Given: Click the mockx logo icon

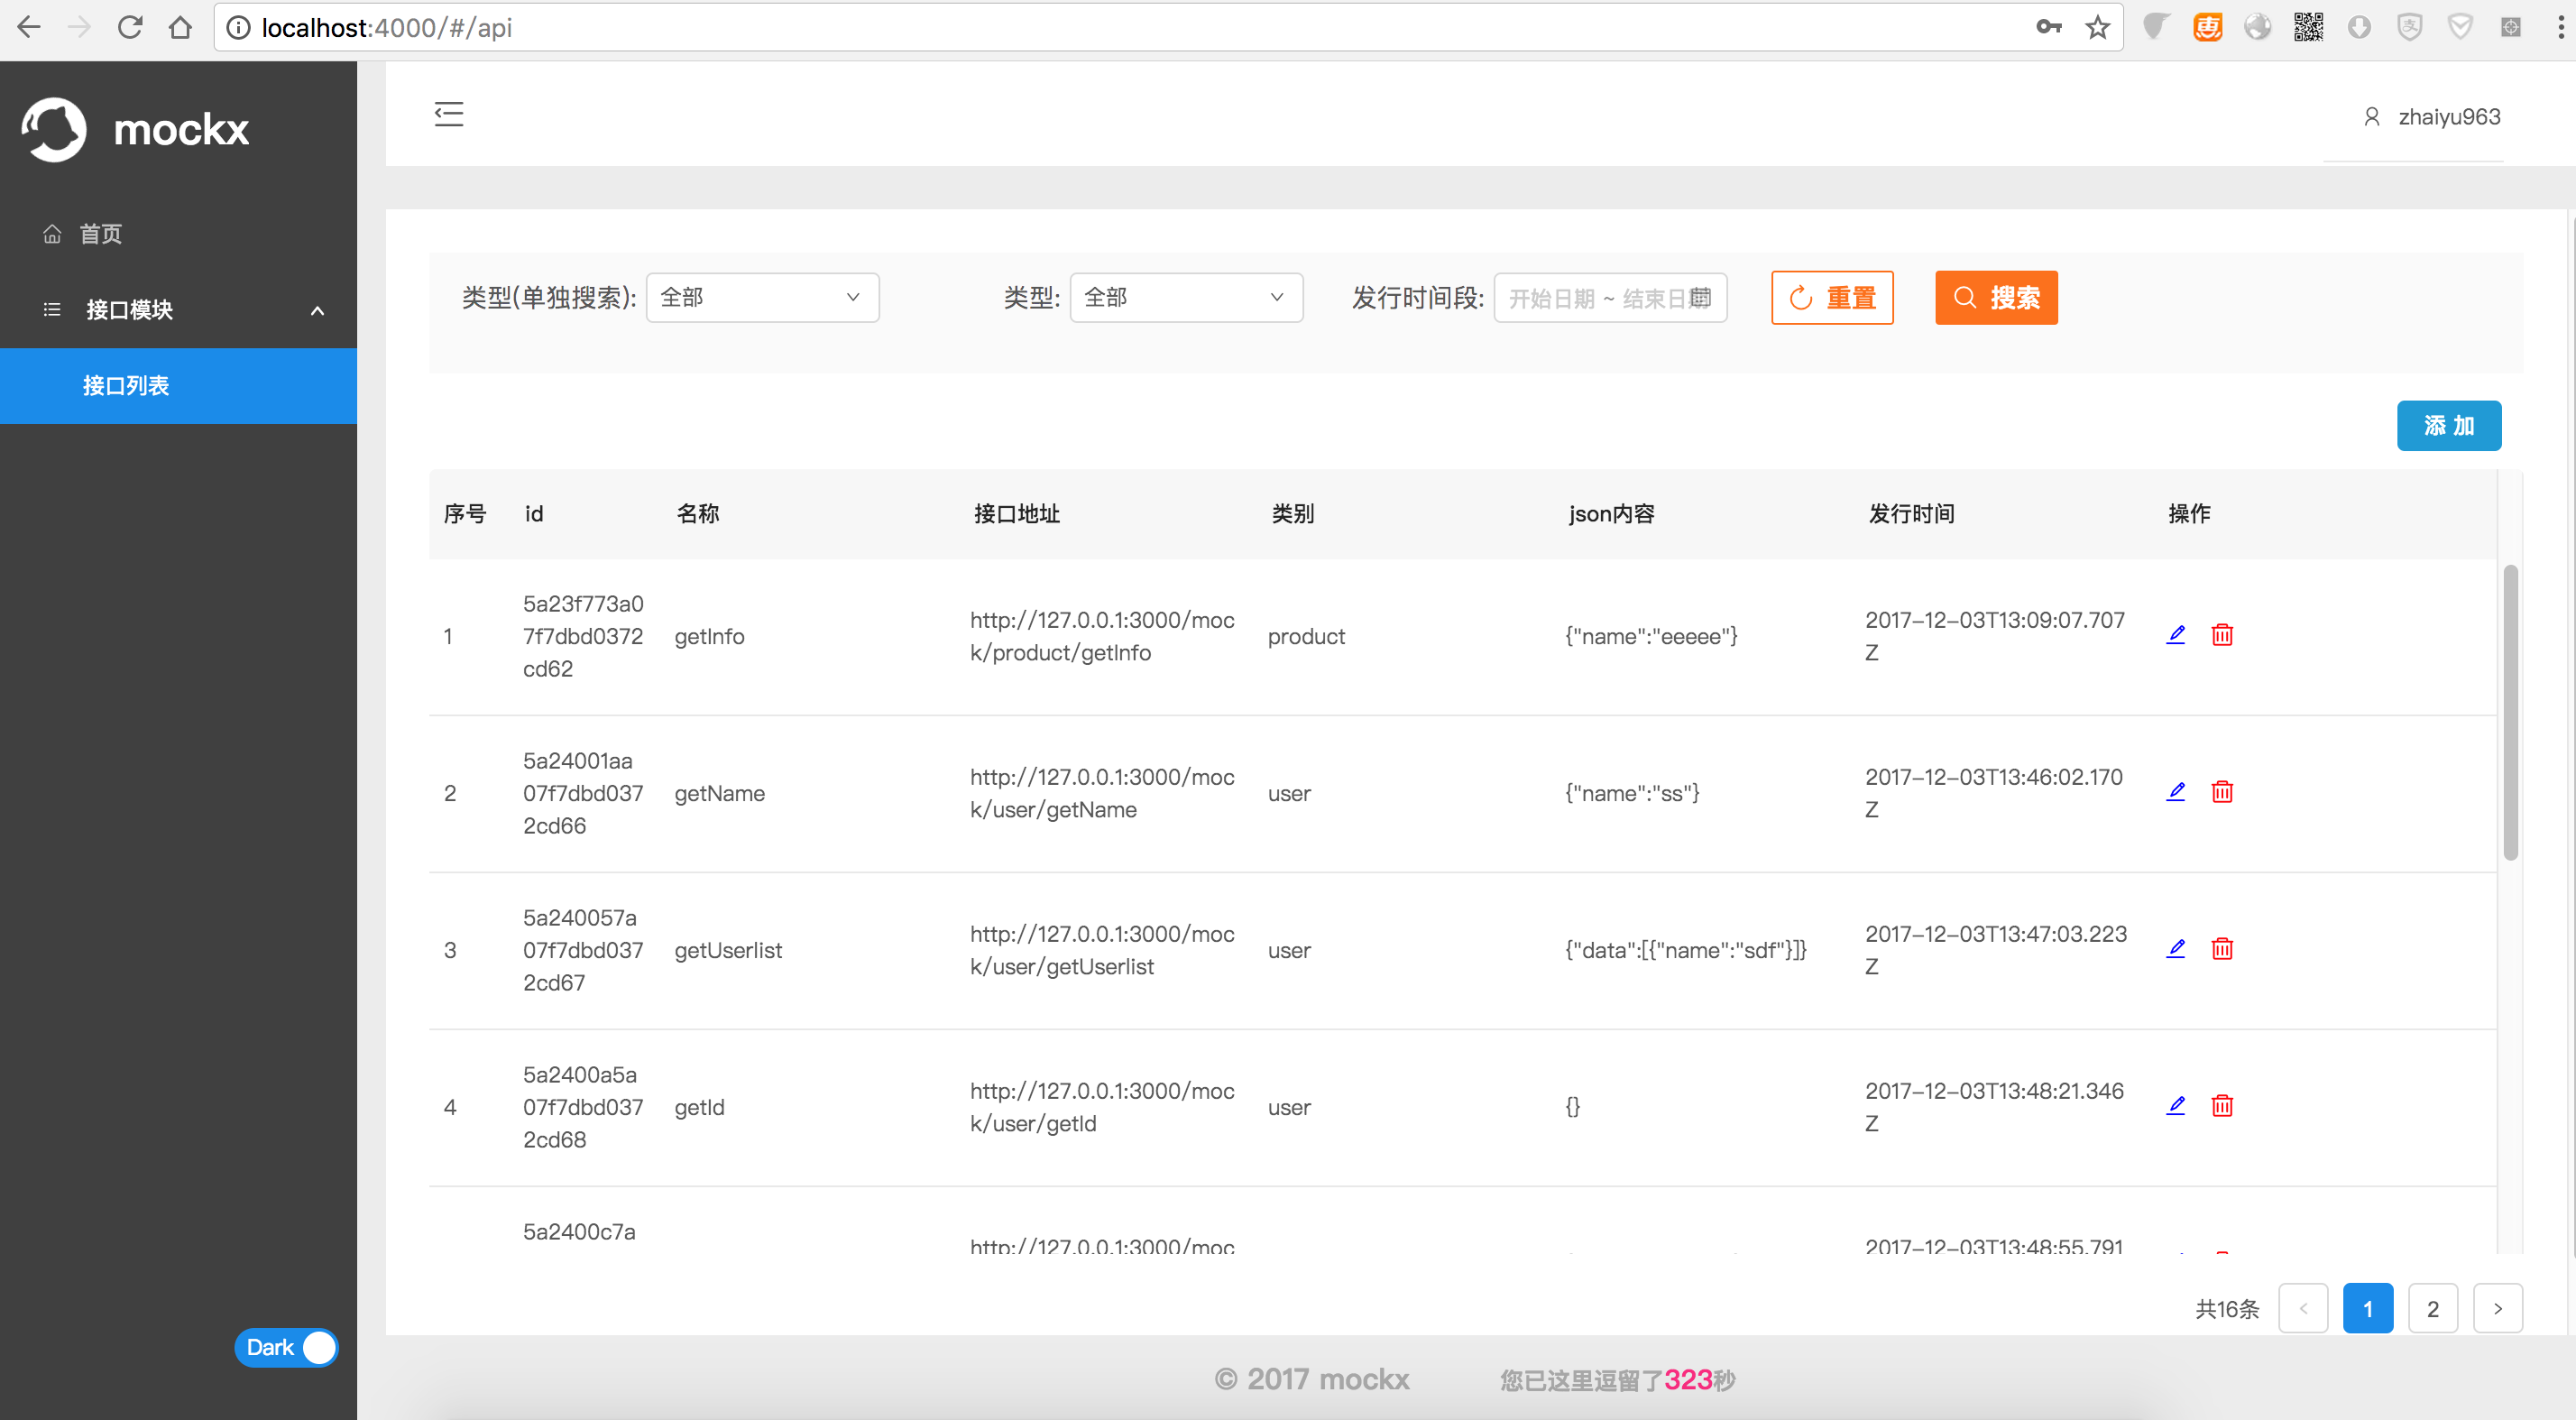Looking at the screenshot, I should [54, 129].
